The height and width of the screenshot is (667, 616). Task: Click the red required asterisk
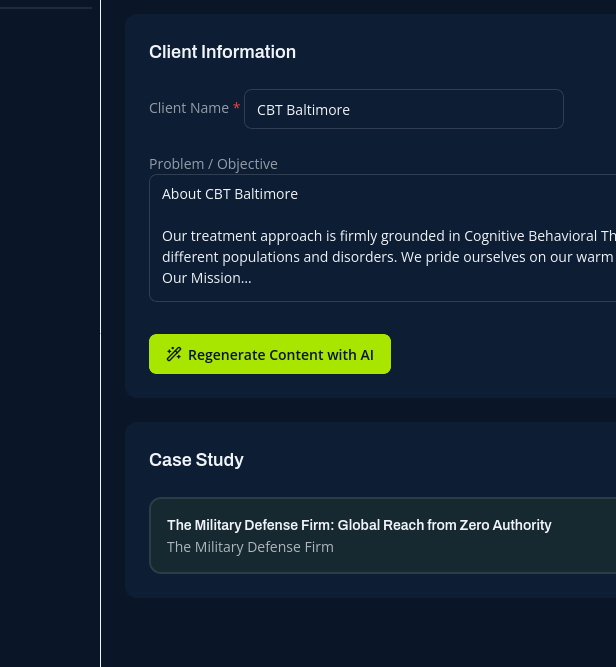coord(237,107)
